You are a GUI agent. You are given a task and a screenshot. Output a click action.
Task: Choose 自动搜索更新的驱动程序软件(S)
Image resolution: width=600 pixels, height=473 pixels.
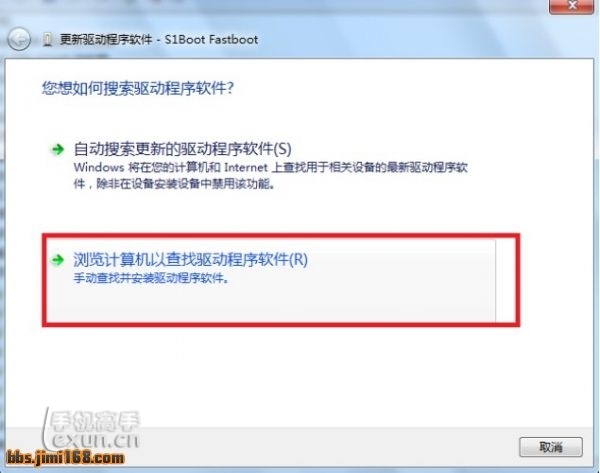coord(182,149)
